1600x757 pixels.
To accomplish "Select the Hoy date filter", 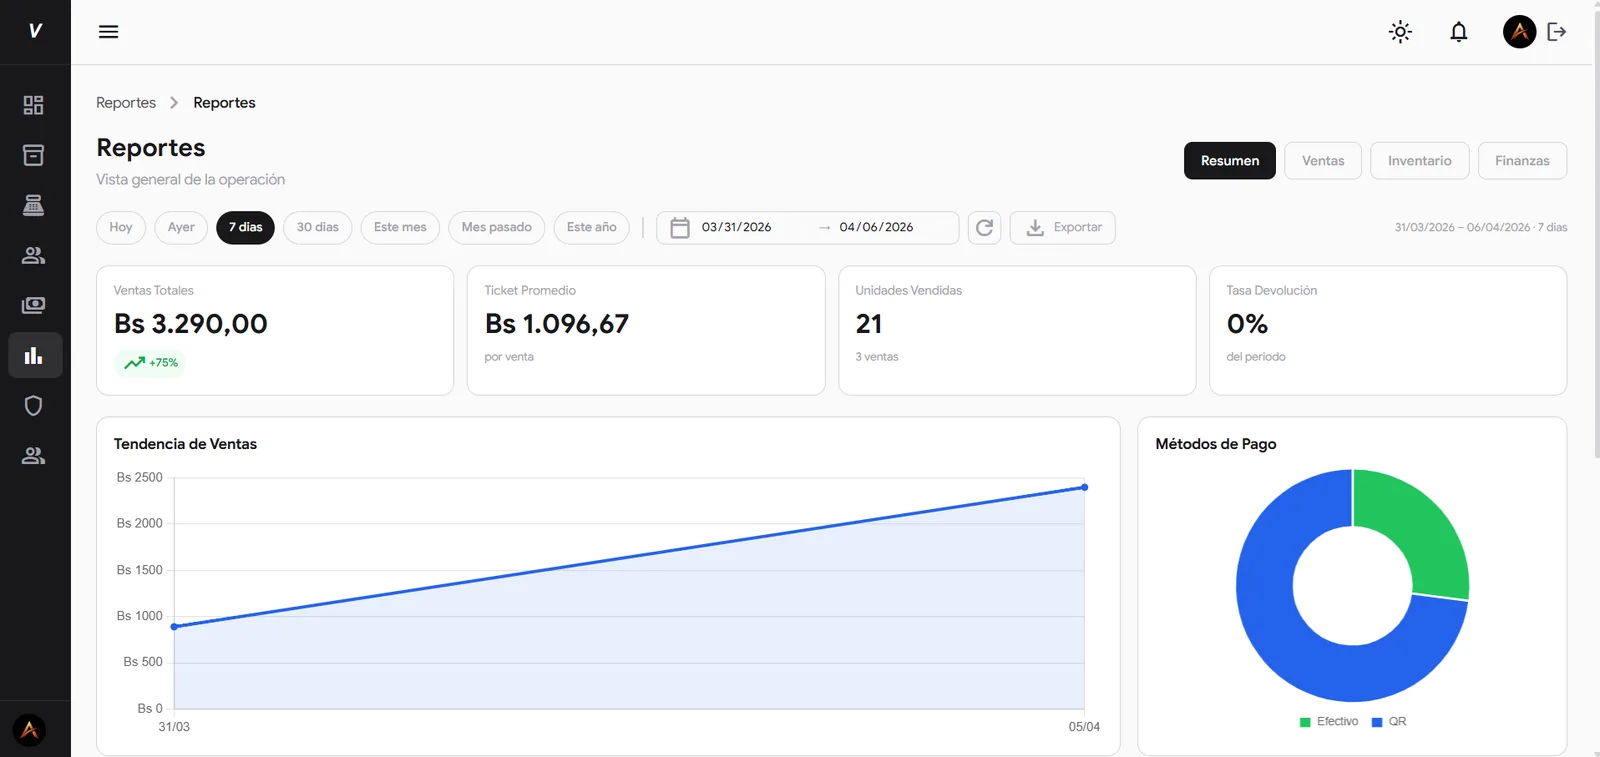I will pyautogui.click(x=121, y=227).
